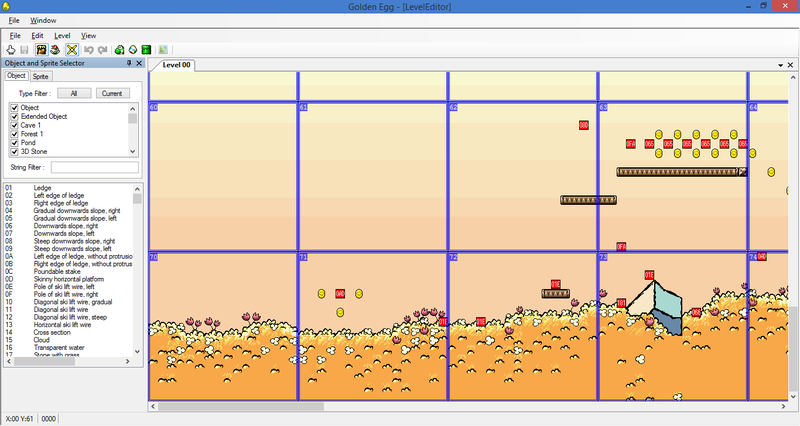Click the hand-shaped open level icon
Viewport: 800px width, 426px height.
coord(11,49)
